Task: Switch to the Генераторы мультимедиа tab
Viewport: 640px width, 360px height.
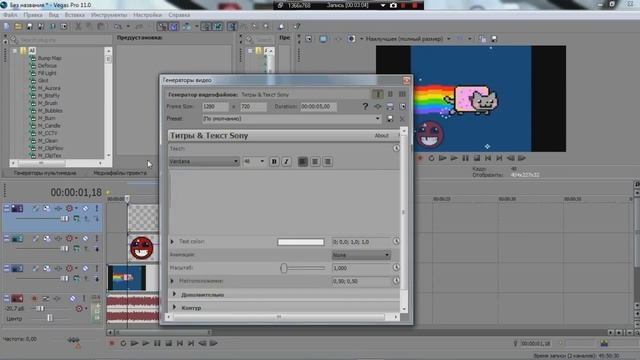Action: 45,173
